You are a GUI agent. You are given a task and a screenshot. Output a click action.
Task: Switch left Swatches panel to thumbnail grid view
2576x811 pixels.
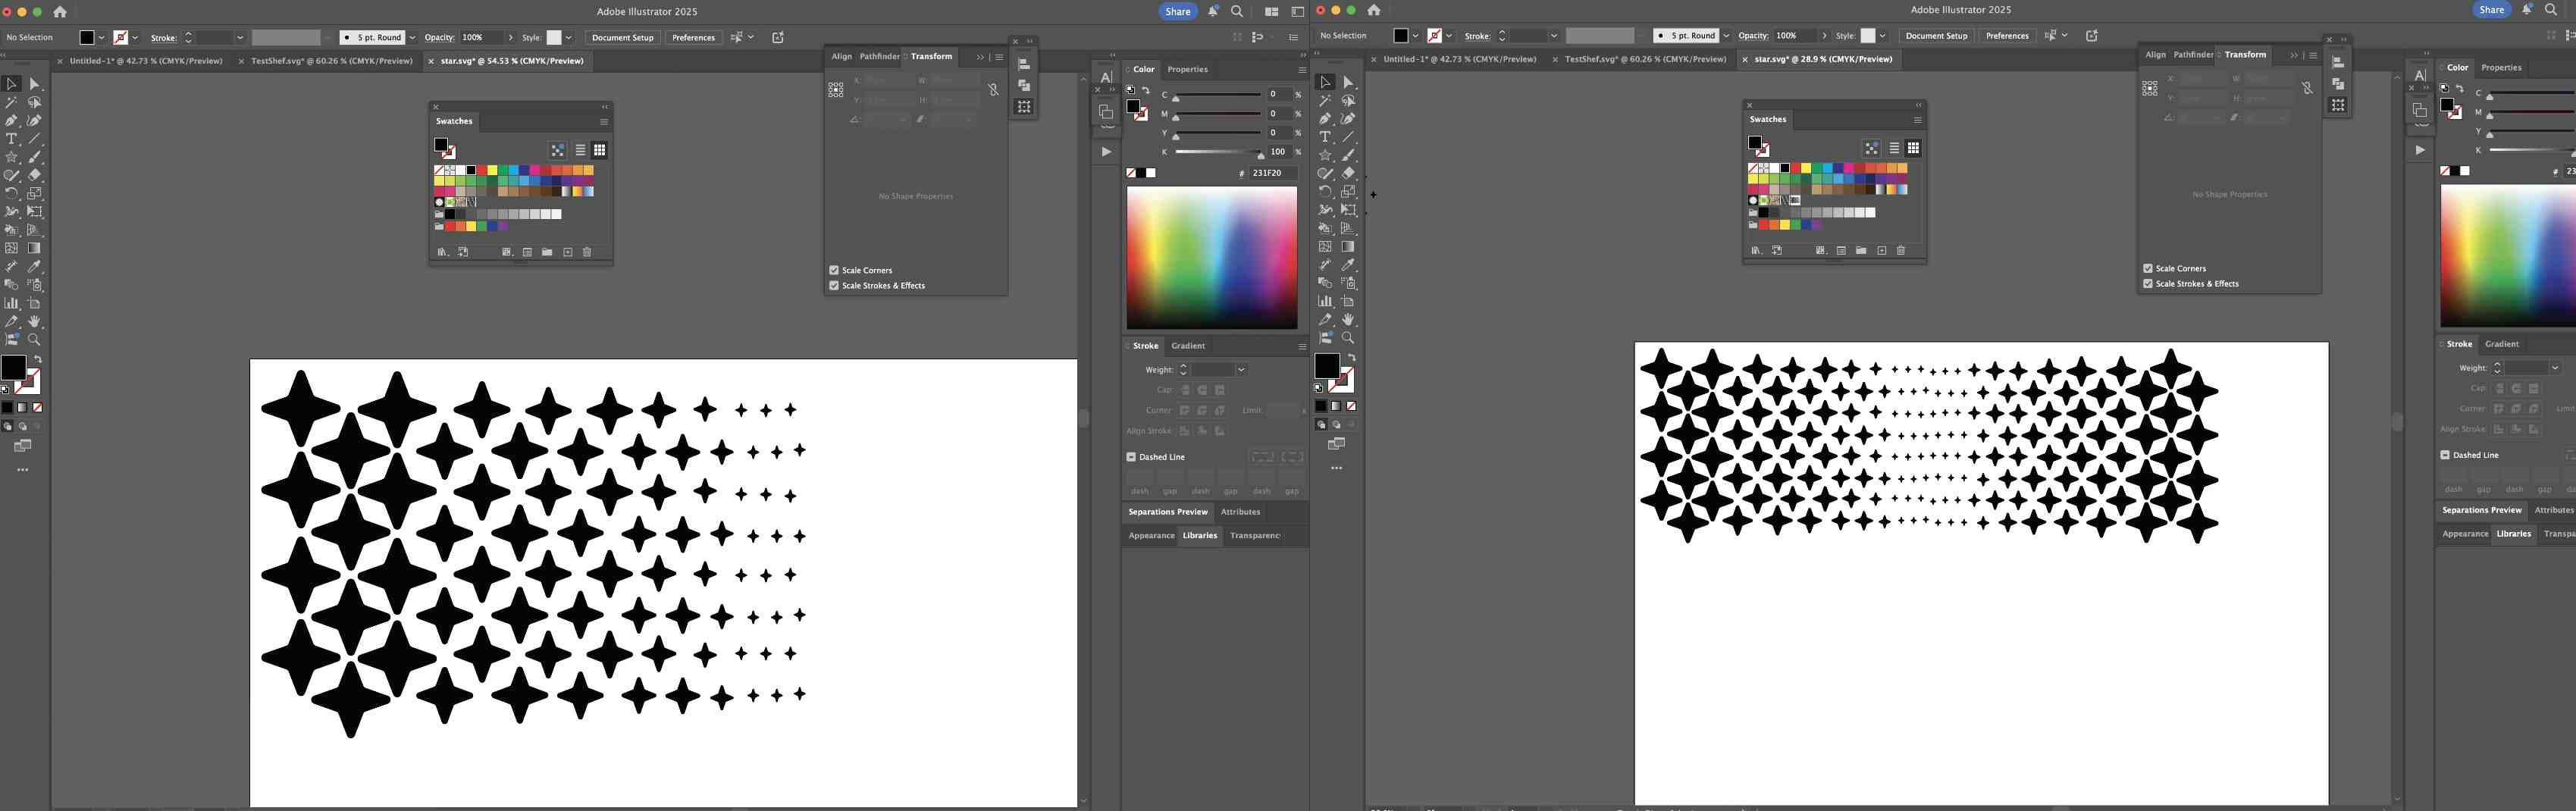(600, 150)
